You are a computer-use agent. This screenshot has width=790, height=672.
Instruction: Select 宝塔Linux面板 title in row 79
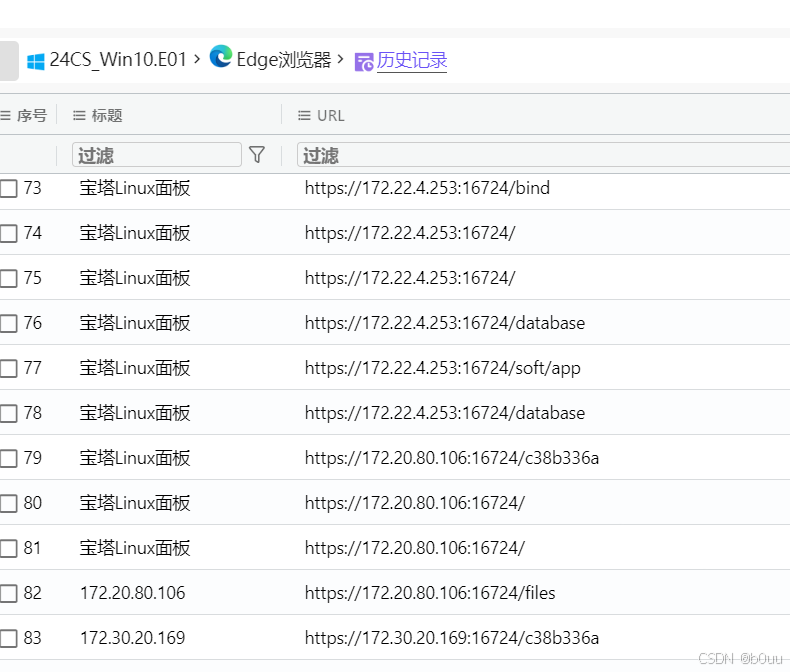(x=135, y=458)
